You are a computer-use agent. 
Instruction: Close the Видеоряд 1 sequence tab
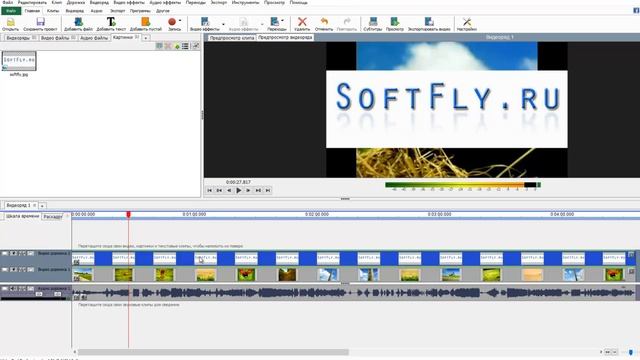click(35, 205)
